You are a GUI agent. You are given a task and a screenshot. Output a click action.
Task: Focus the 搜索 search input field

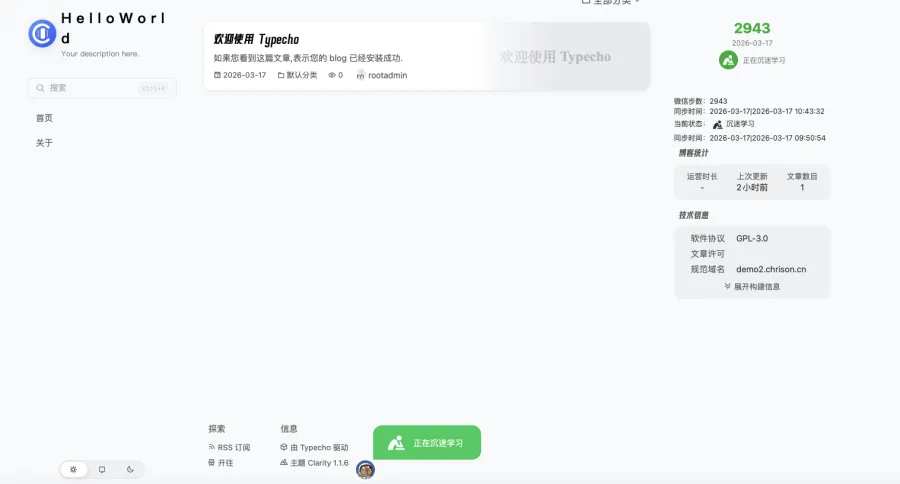[x=102, y=88]
